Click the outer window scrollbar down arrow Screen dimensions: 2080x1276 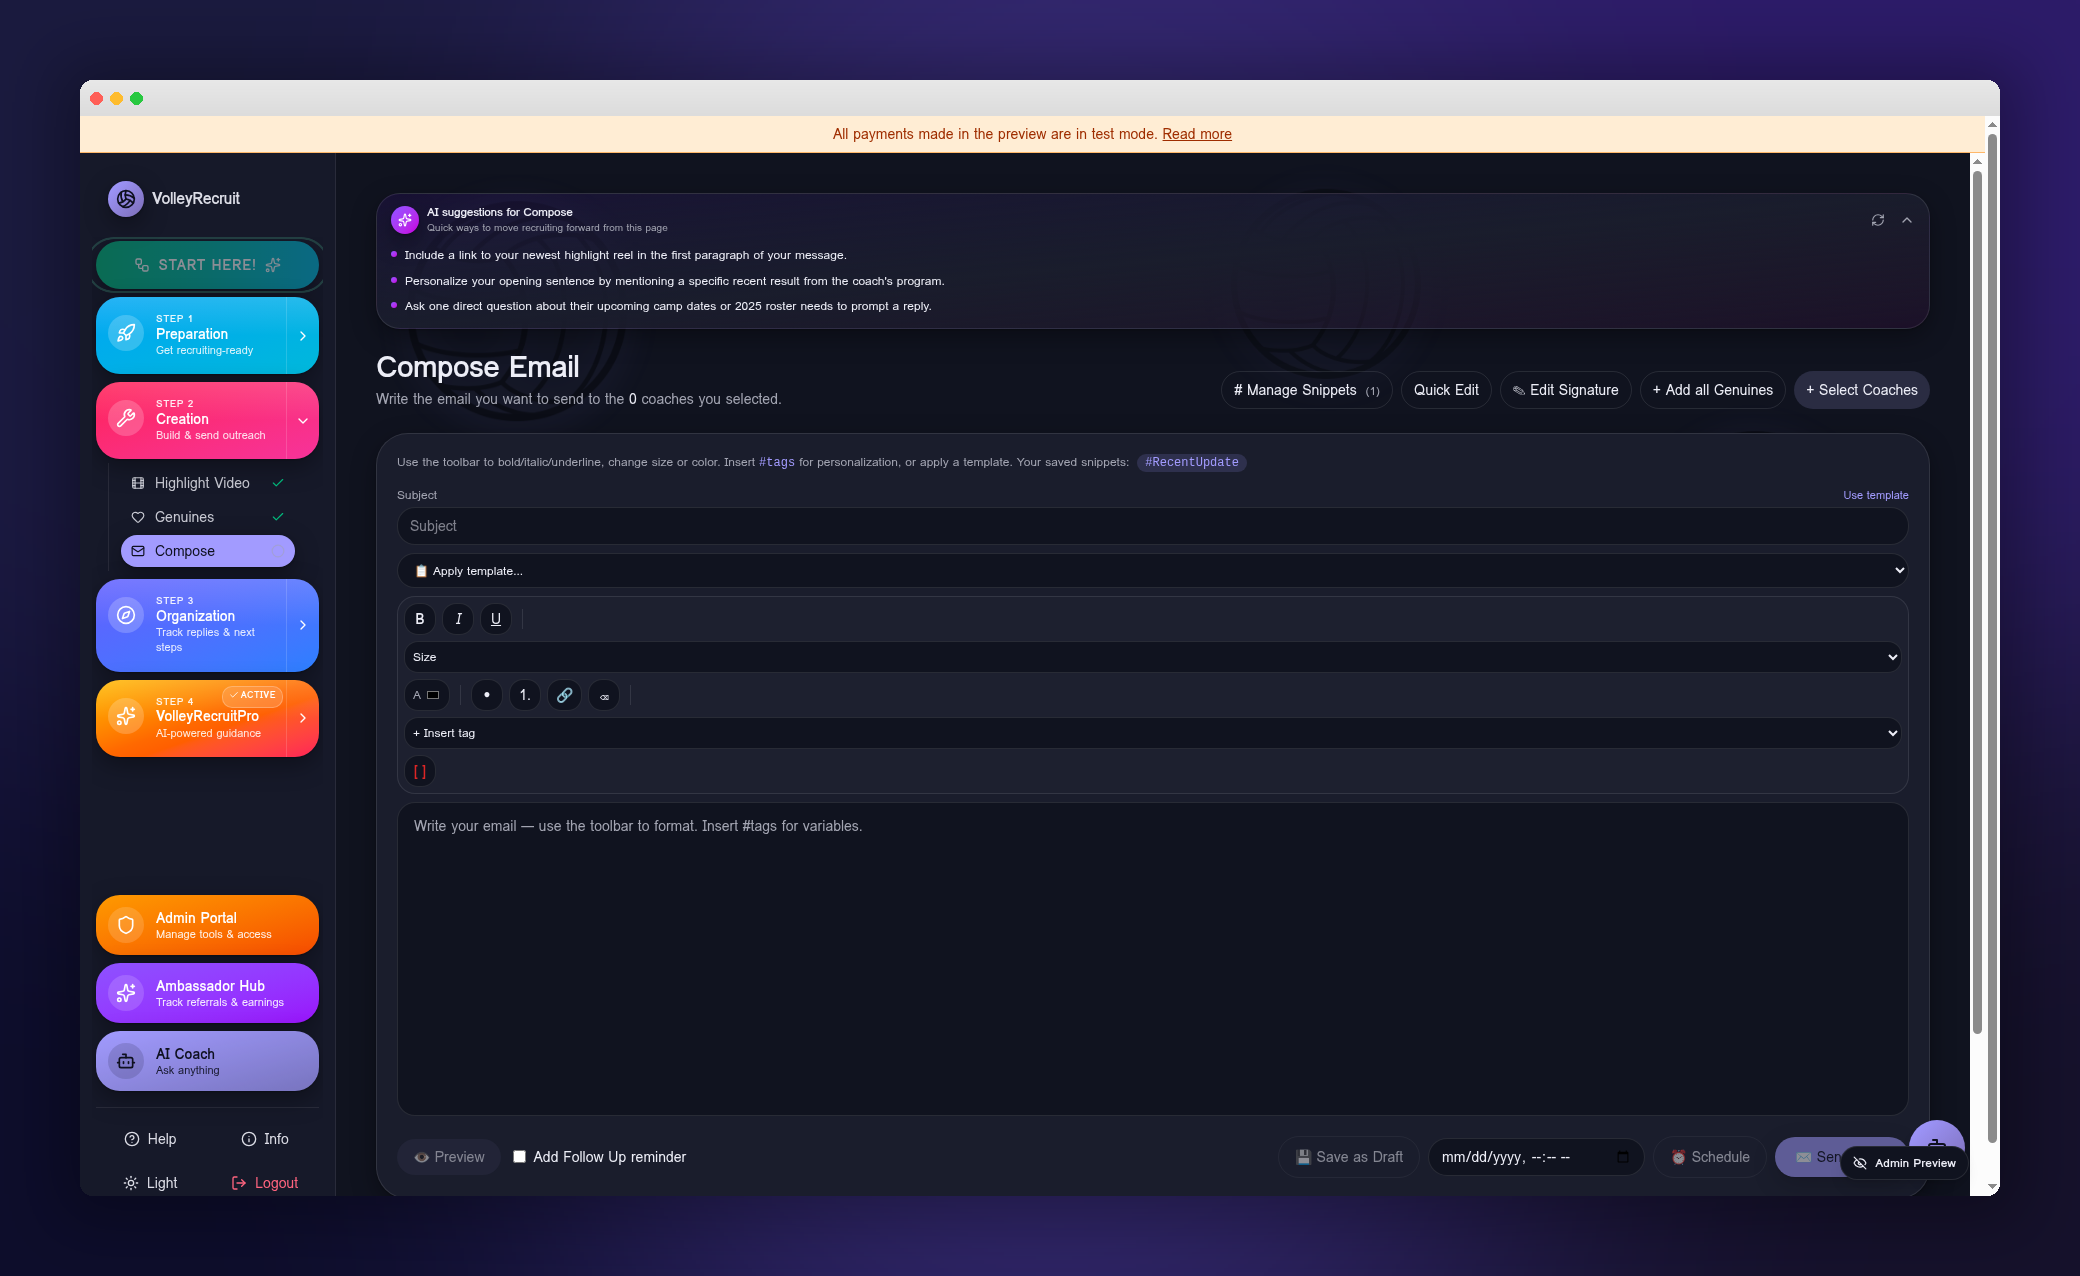click(1992, 1187)
